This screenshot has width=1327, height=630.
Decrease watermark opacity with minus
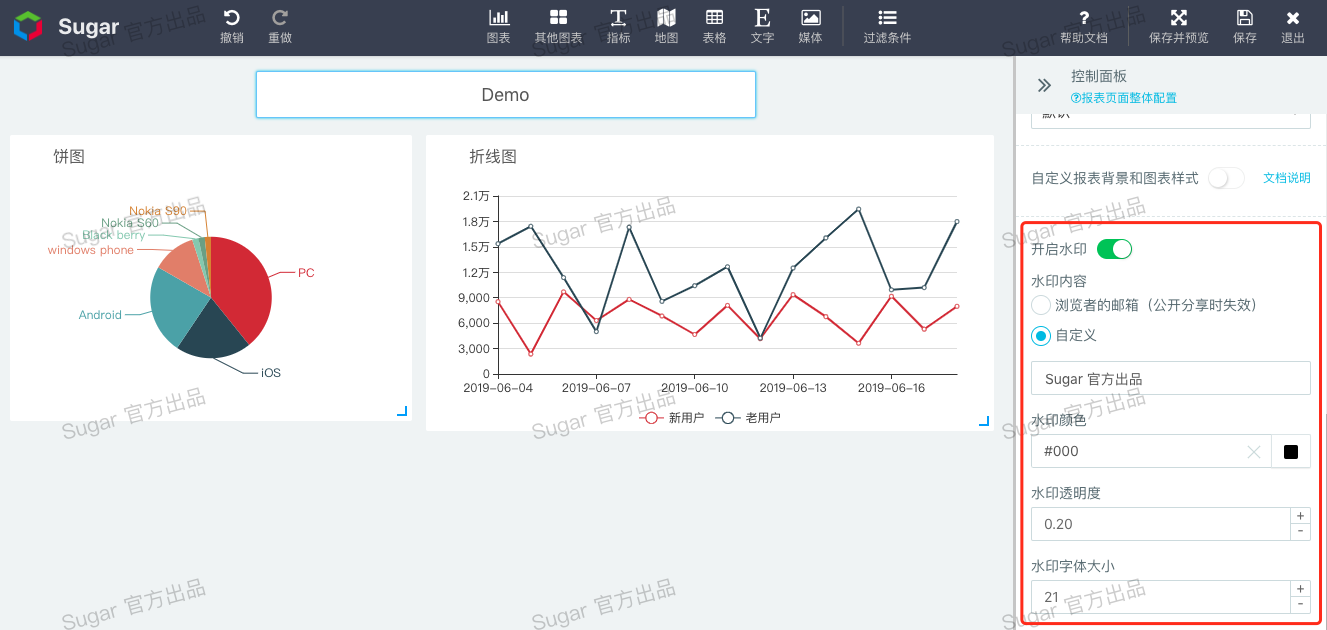click(1300, 532)
